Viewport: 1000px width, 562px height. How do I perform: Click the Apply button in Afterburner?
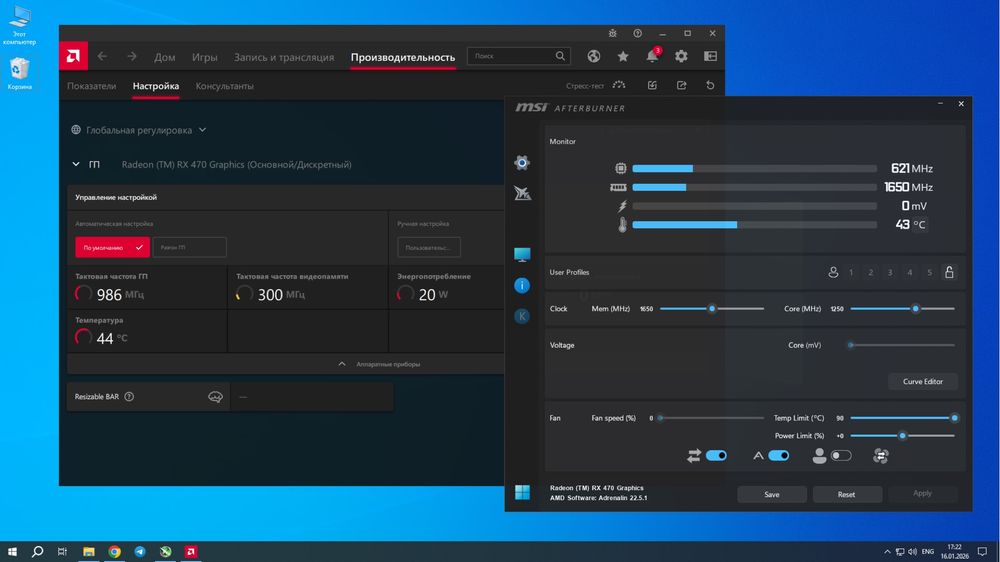click(x=922, y=494)
